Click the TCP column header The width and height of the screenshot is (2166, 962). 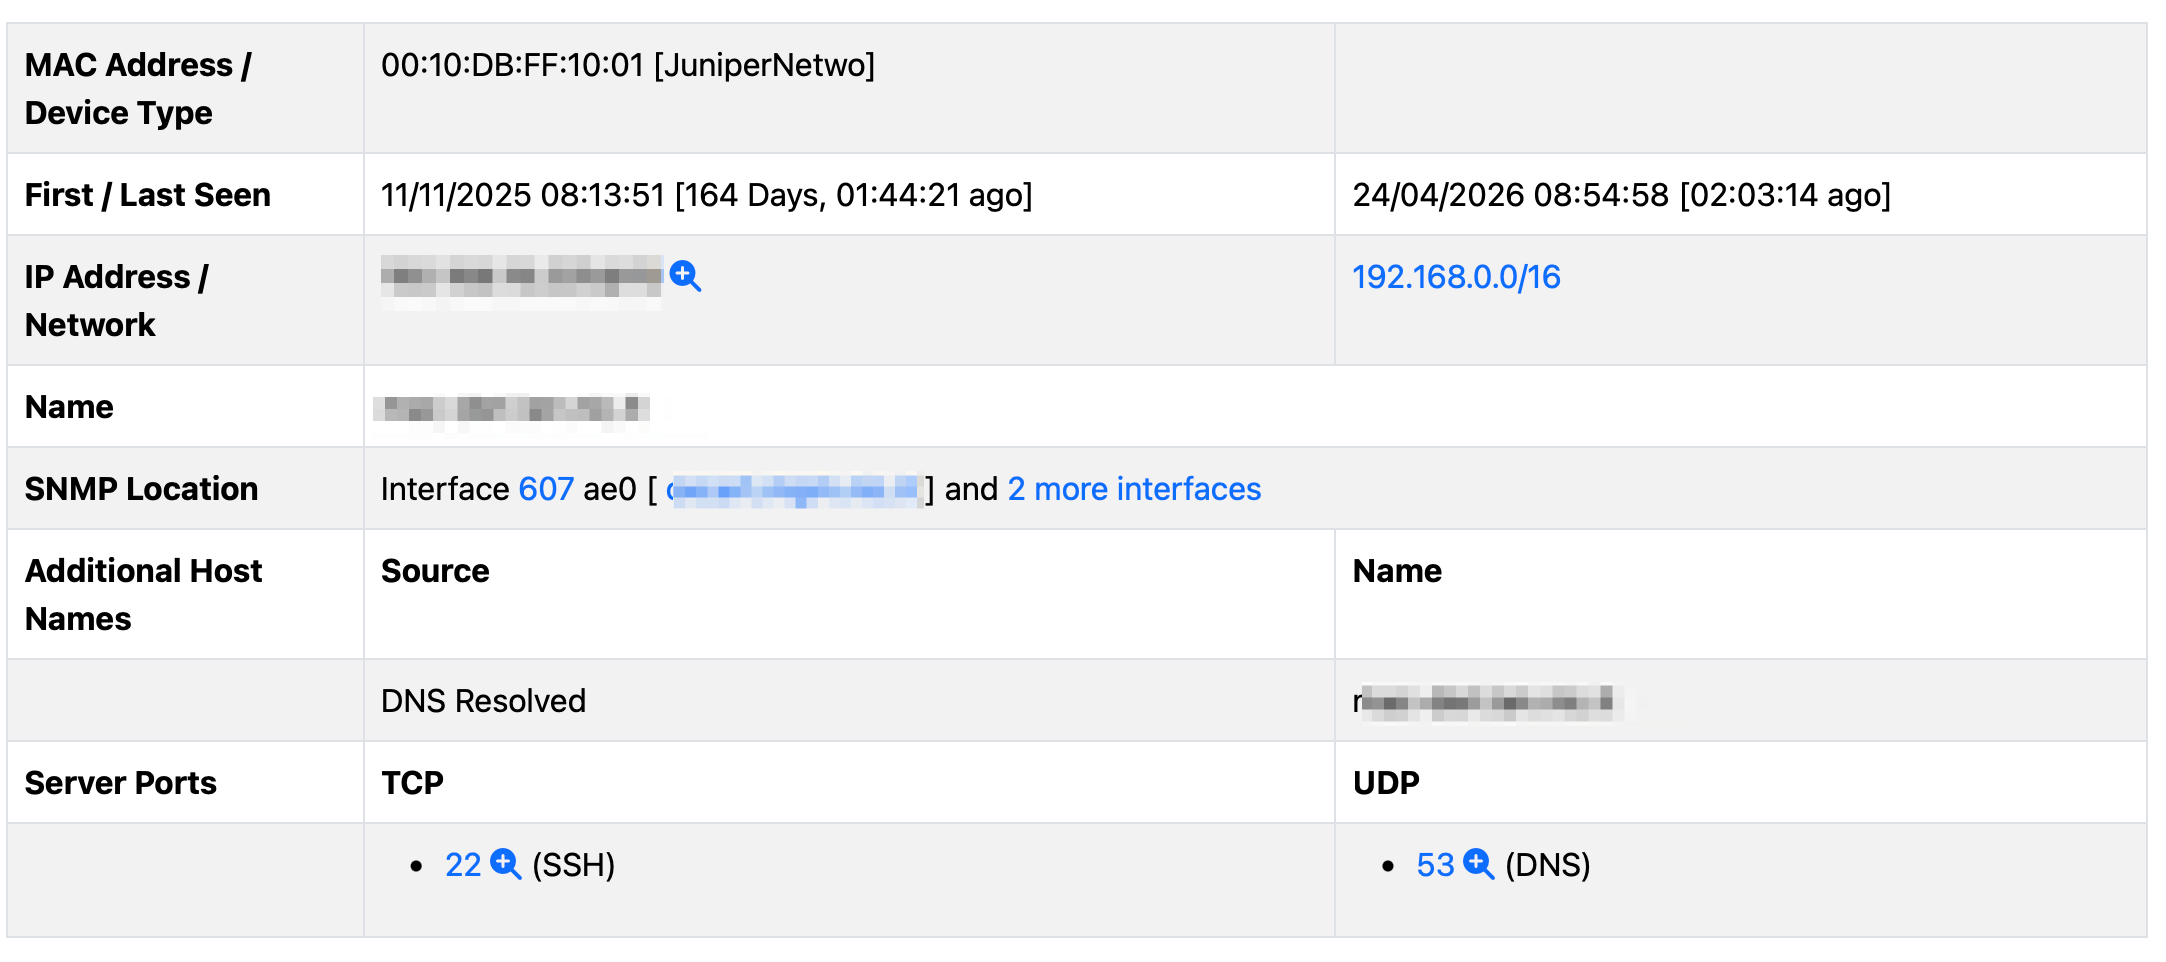(412, 783)
